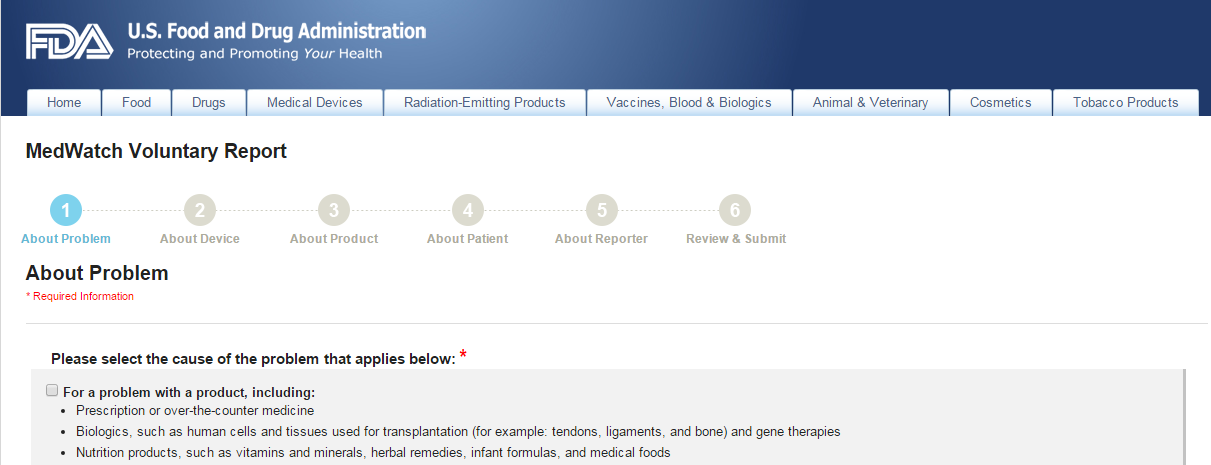
Task: Select step 1 About Problem circle
Action: [66, 210]
